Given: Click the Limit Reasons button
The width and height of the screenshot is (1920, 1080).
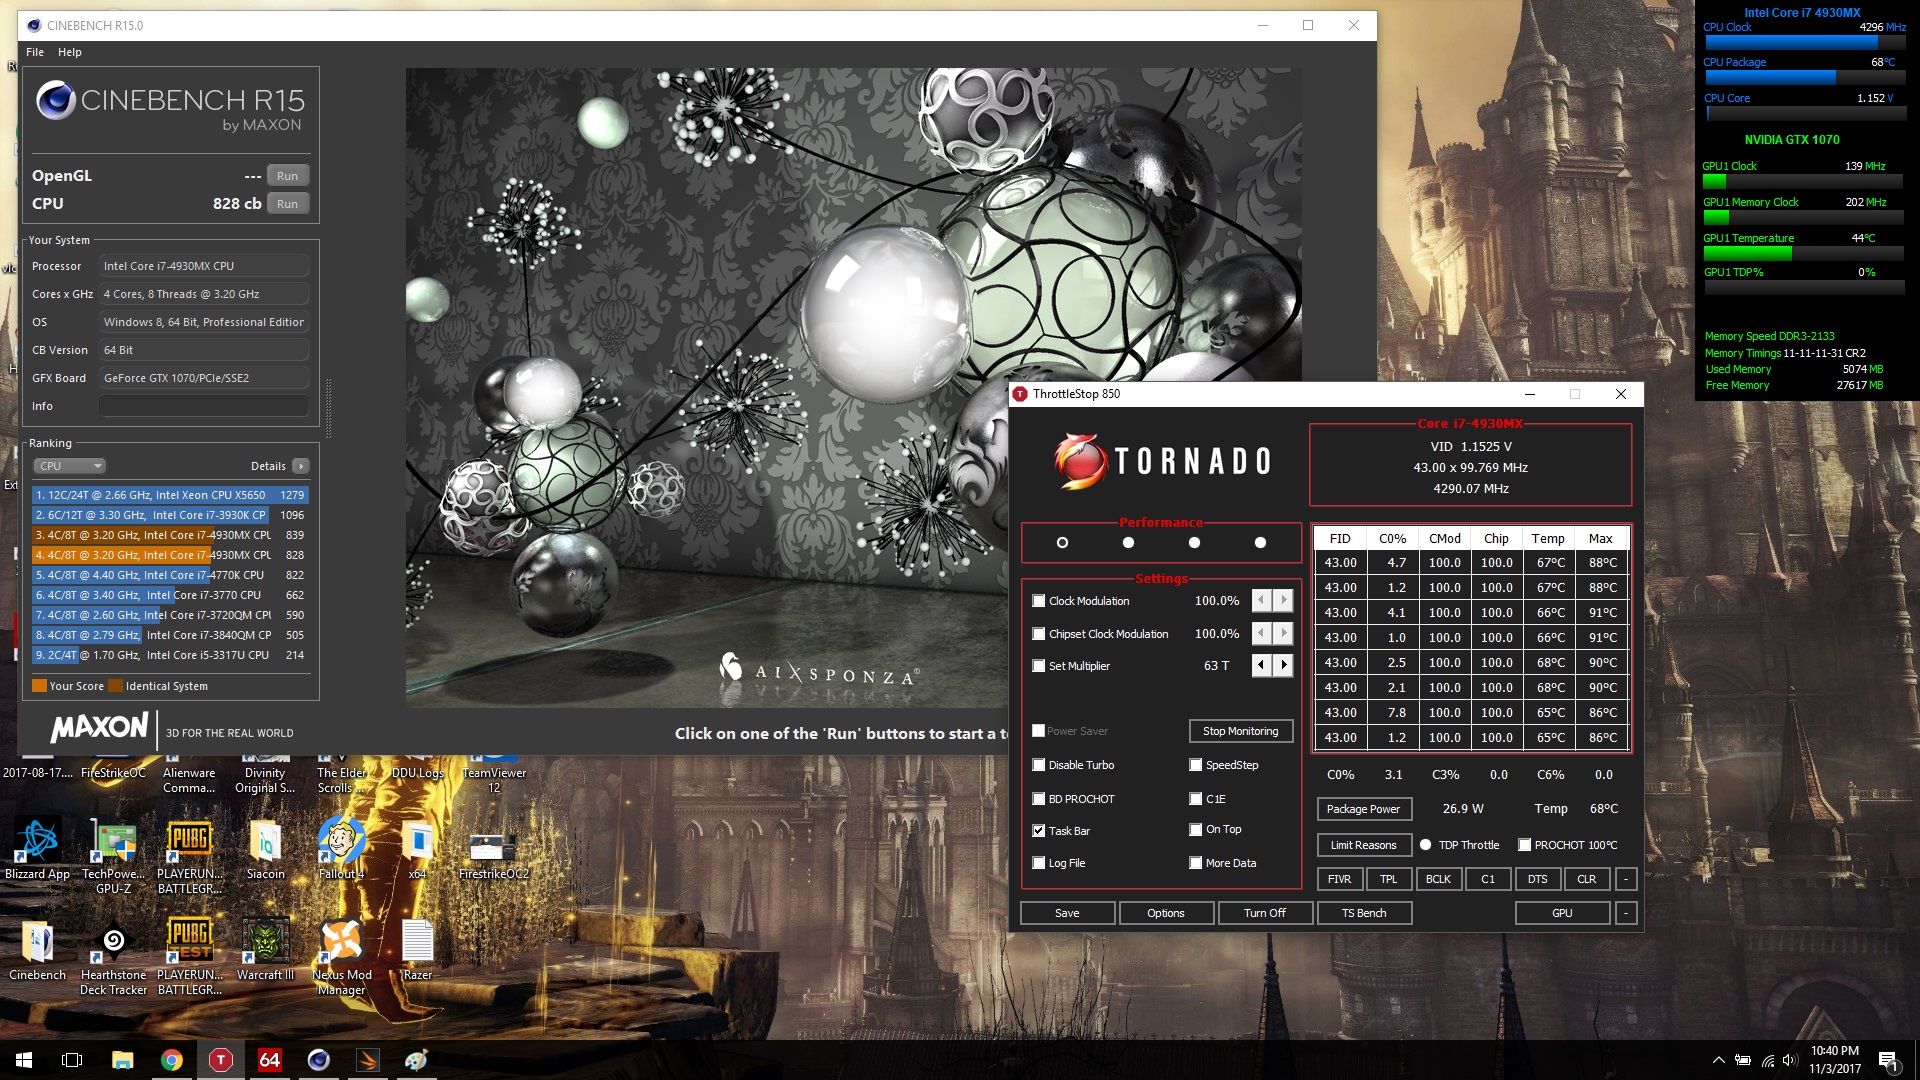Looking at the screenshot, I should pyautogui.click(x=1364, y=845).
